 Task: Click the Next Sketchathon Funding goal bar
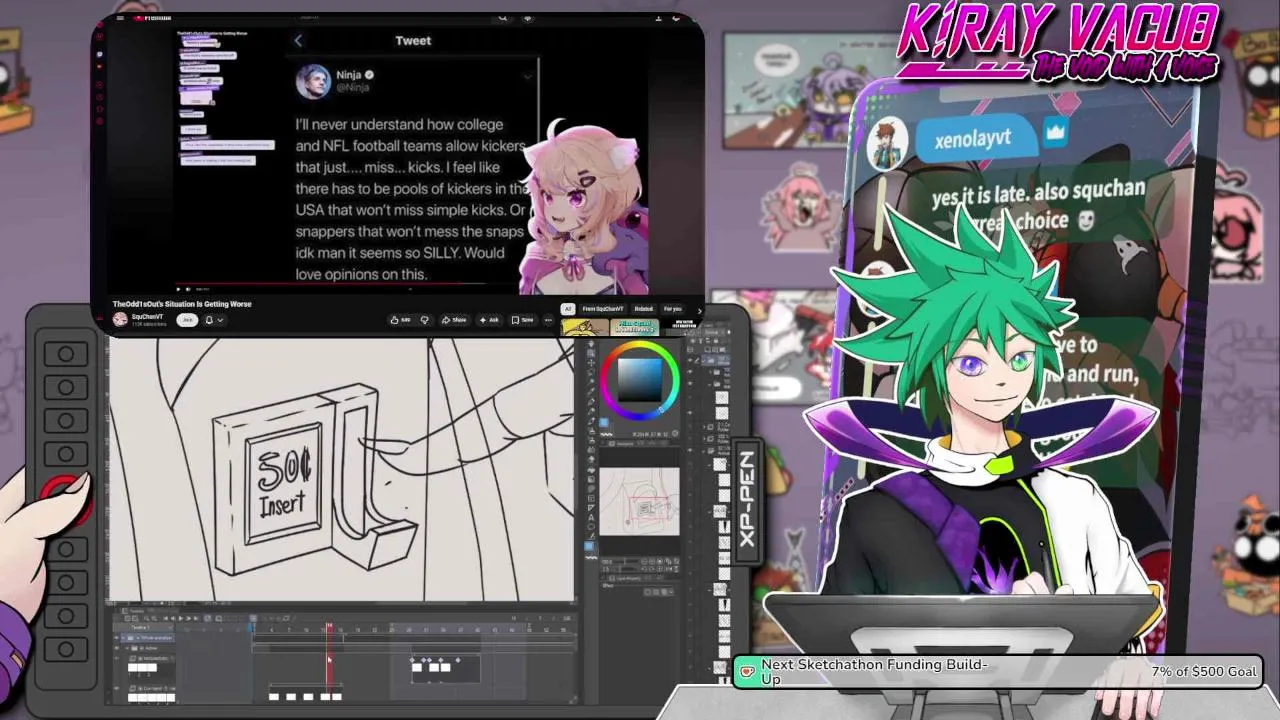998,672
